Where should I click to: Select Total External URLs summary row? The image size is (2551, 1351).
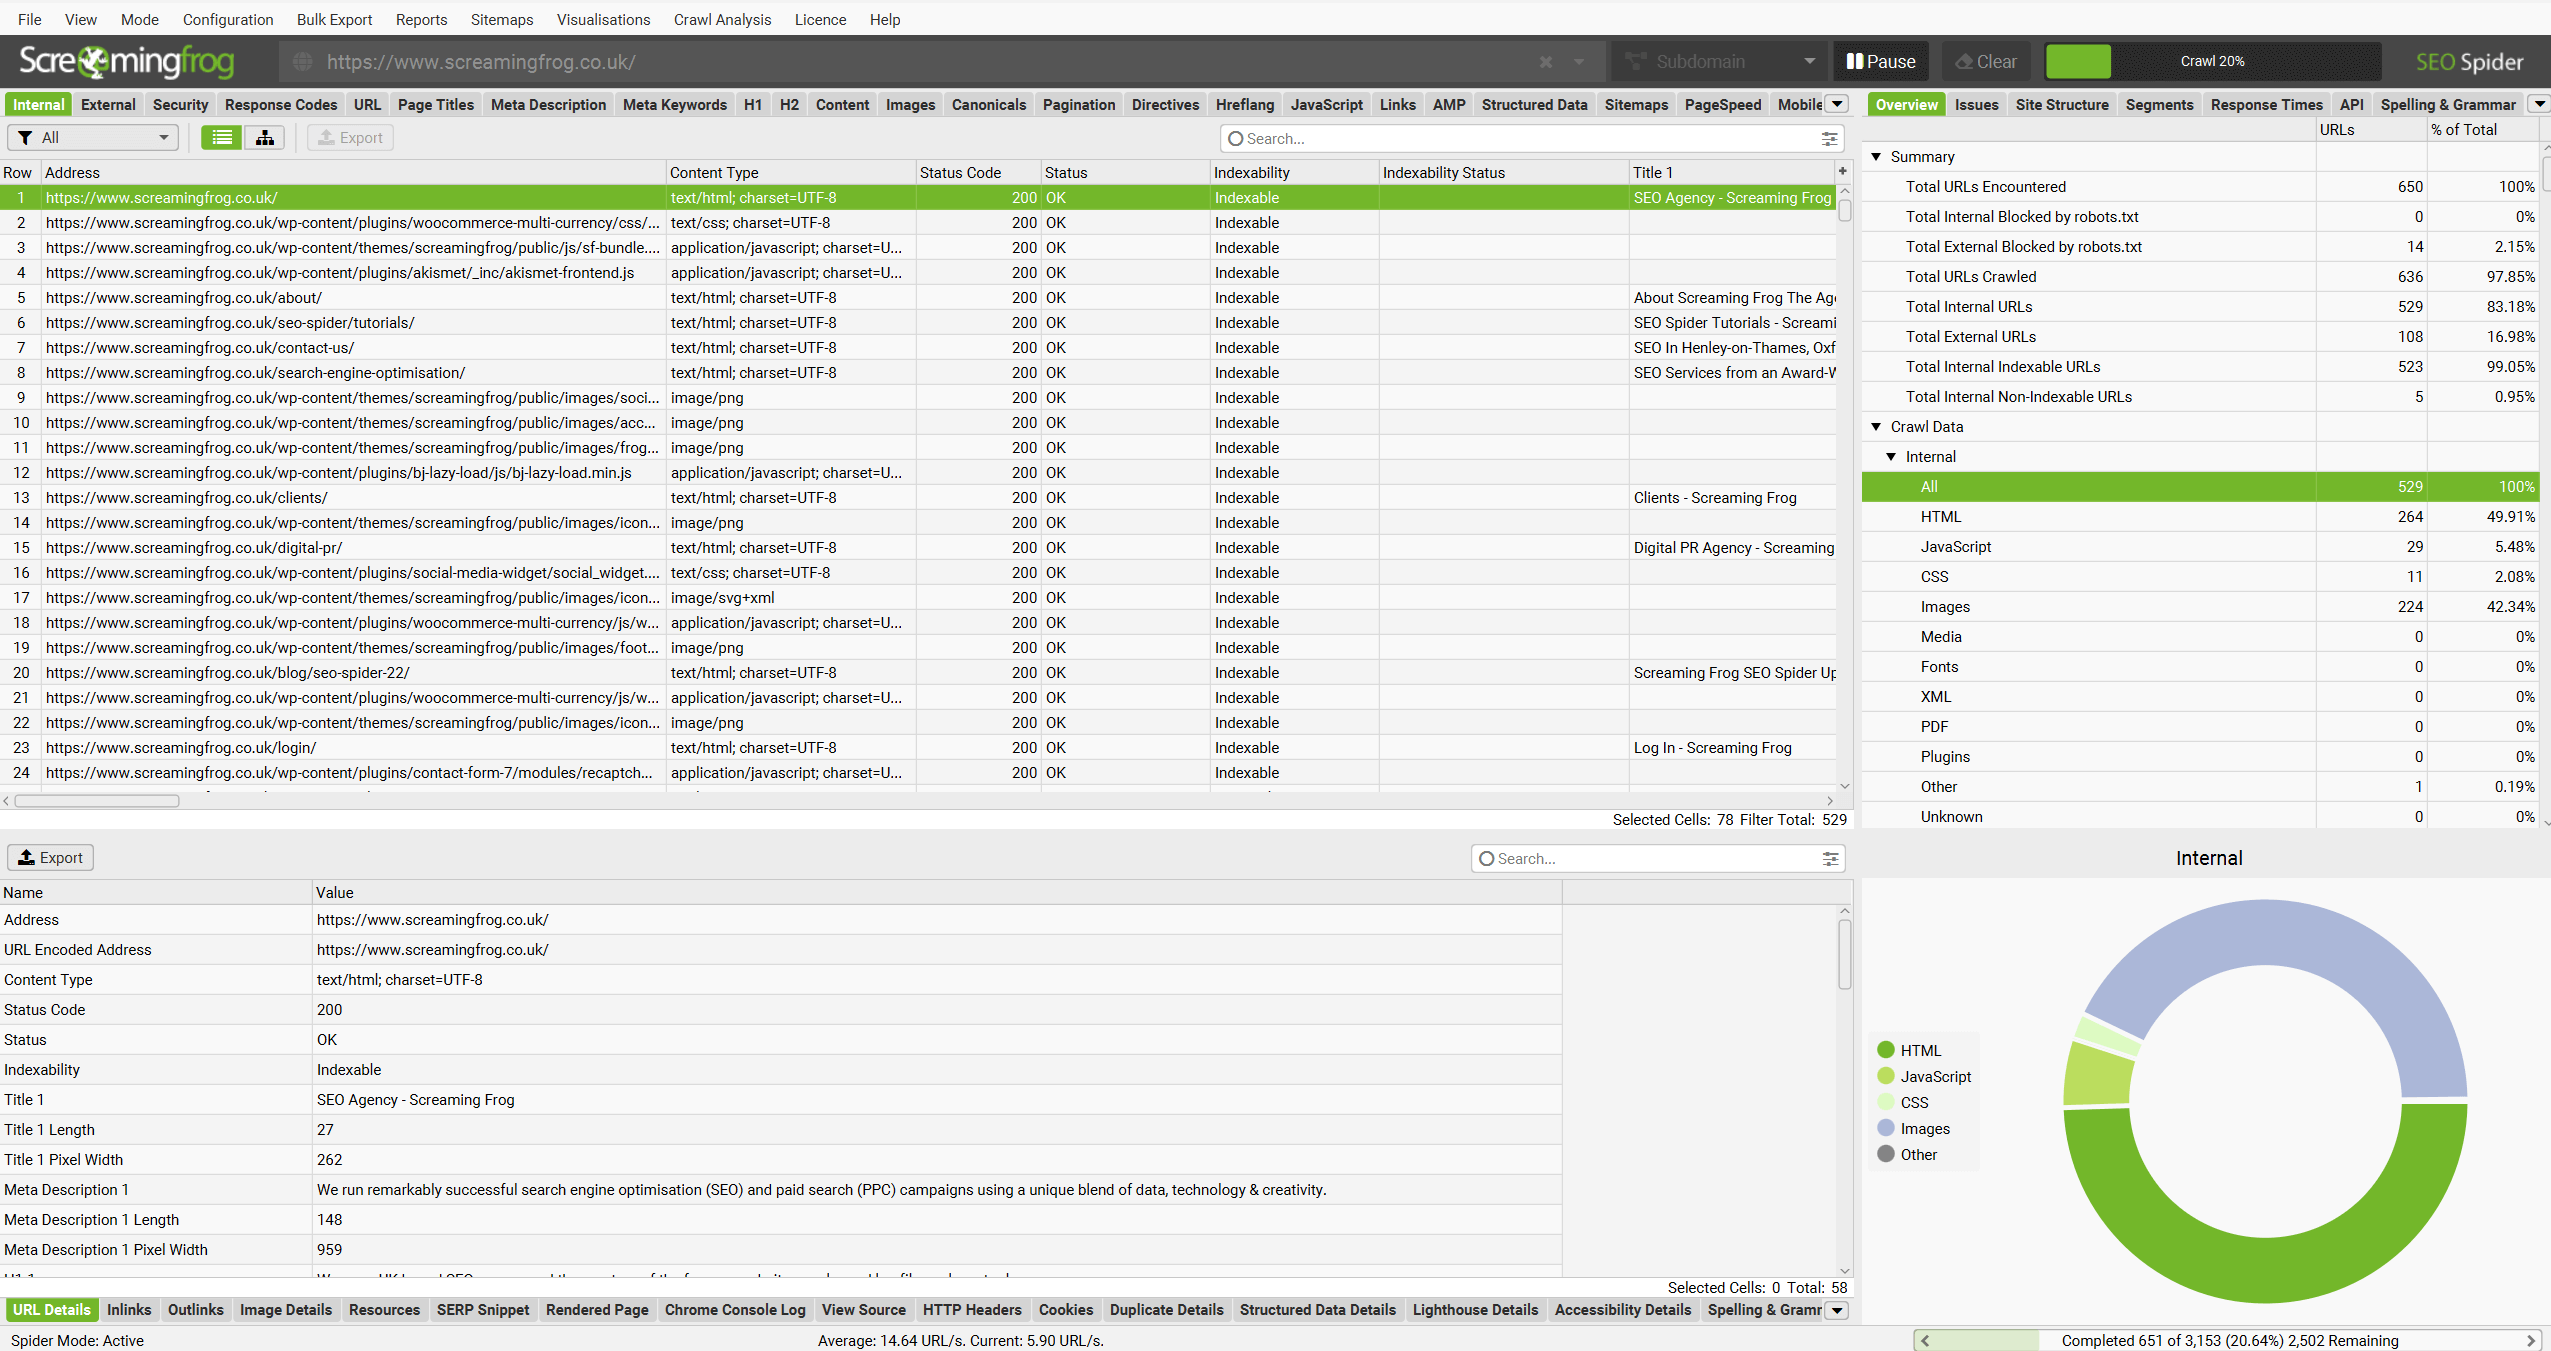coord(2199,337)
